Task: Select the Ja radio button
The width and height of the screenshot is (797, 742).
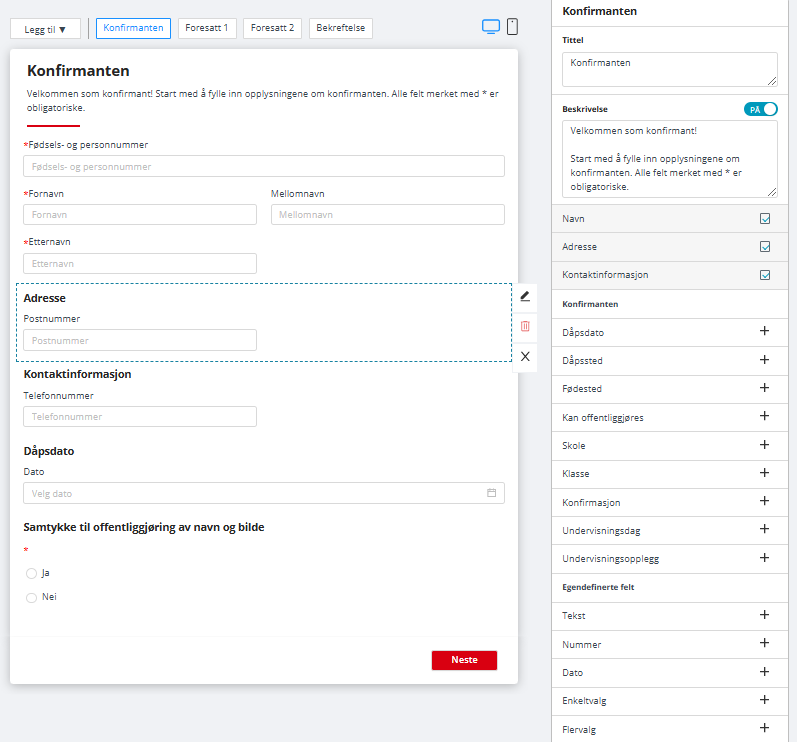Action: coord(31,573)
